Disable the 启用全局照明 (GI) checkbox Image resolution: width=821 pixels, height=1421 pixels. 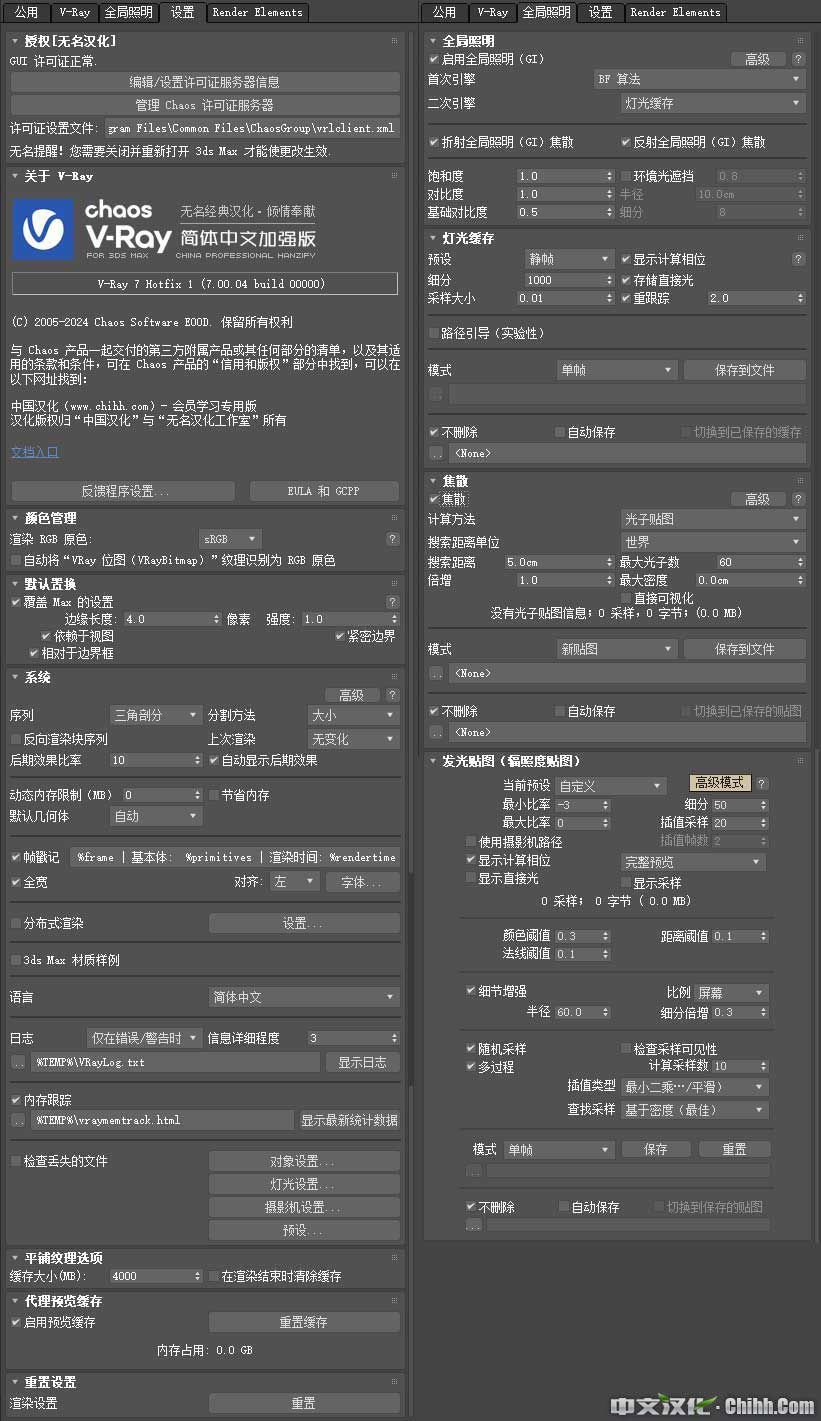coord(434,60)
